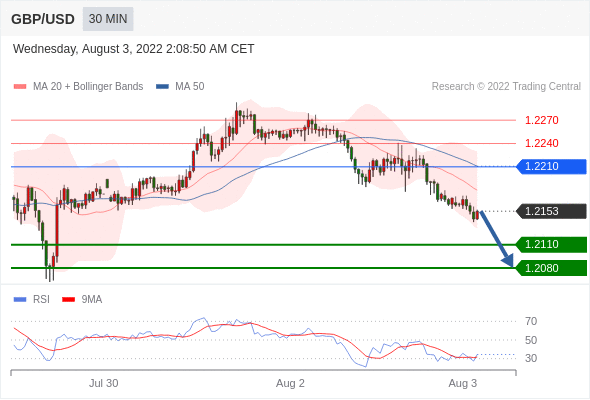This screenshot has width=590, height=400.
Task: Click the blue MA 50 legend swatch
Action: coord(162,87)
